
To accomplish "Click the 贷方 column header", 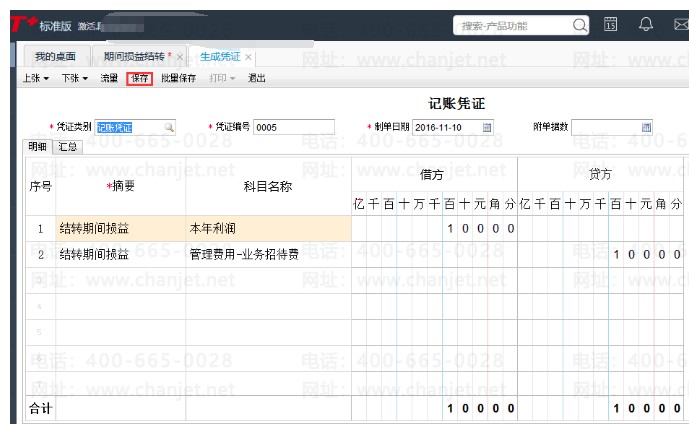I will click(x=600, y=174).
